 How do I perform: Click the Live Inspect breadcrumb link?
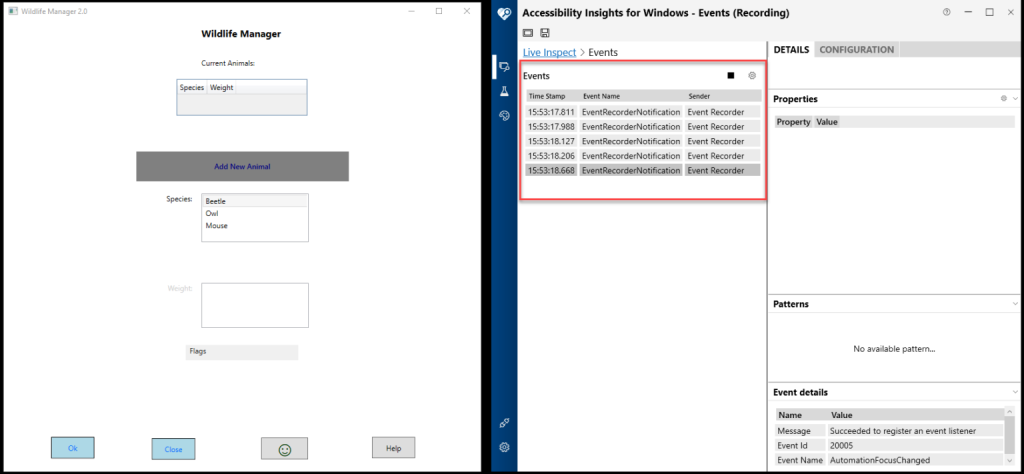549,51
